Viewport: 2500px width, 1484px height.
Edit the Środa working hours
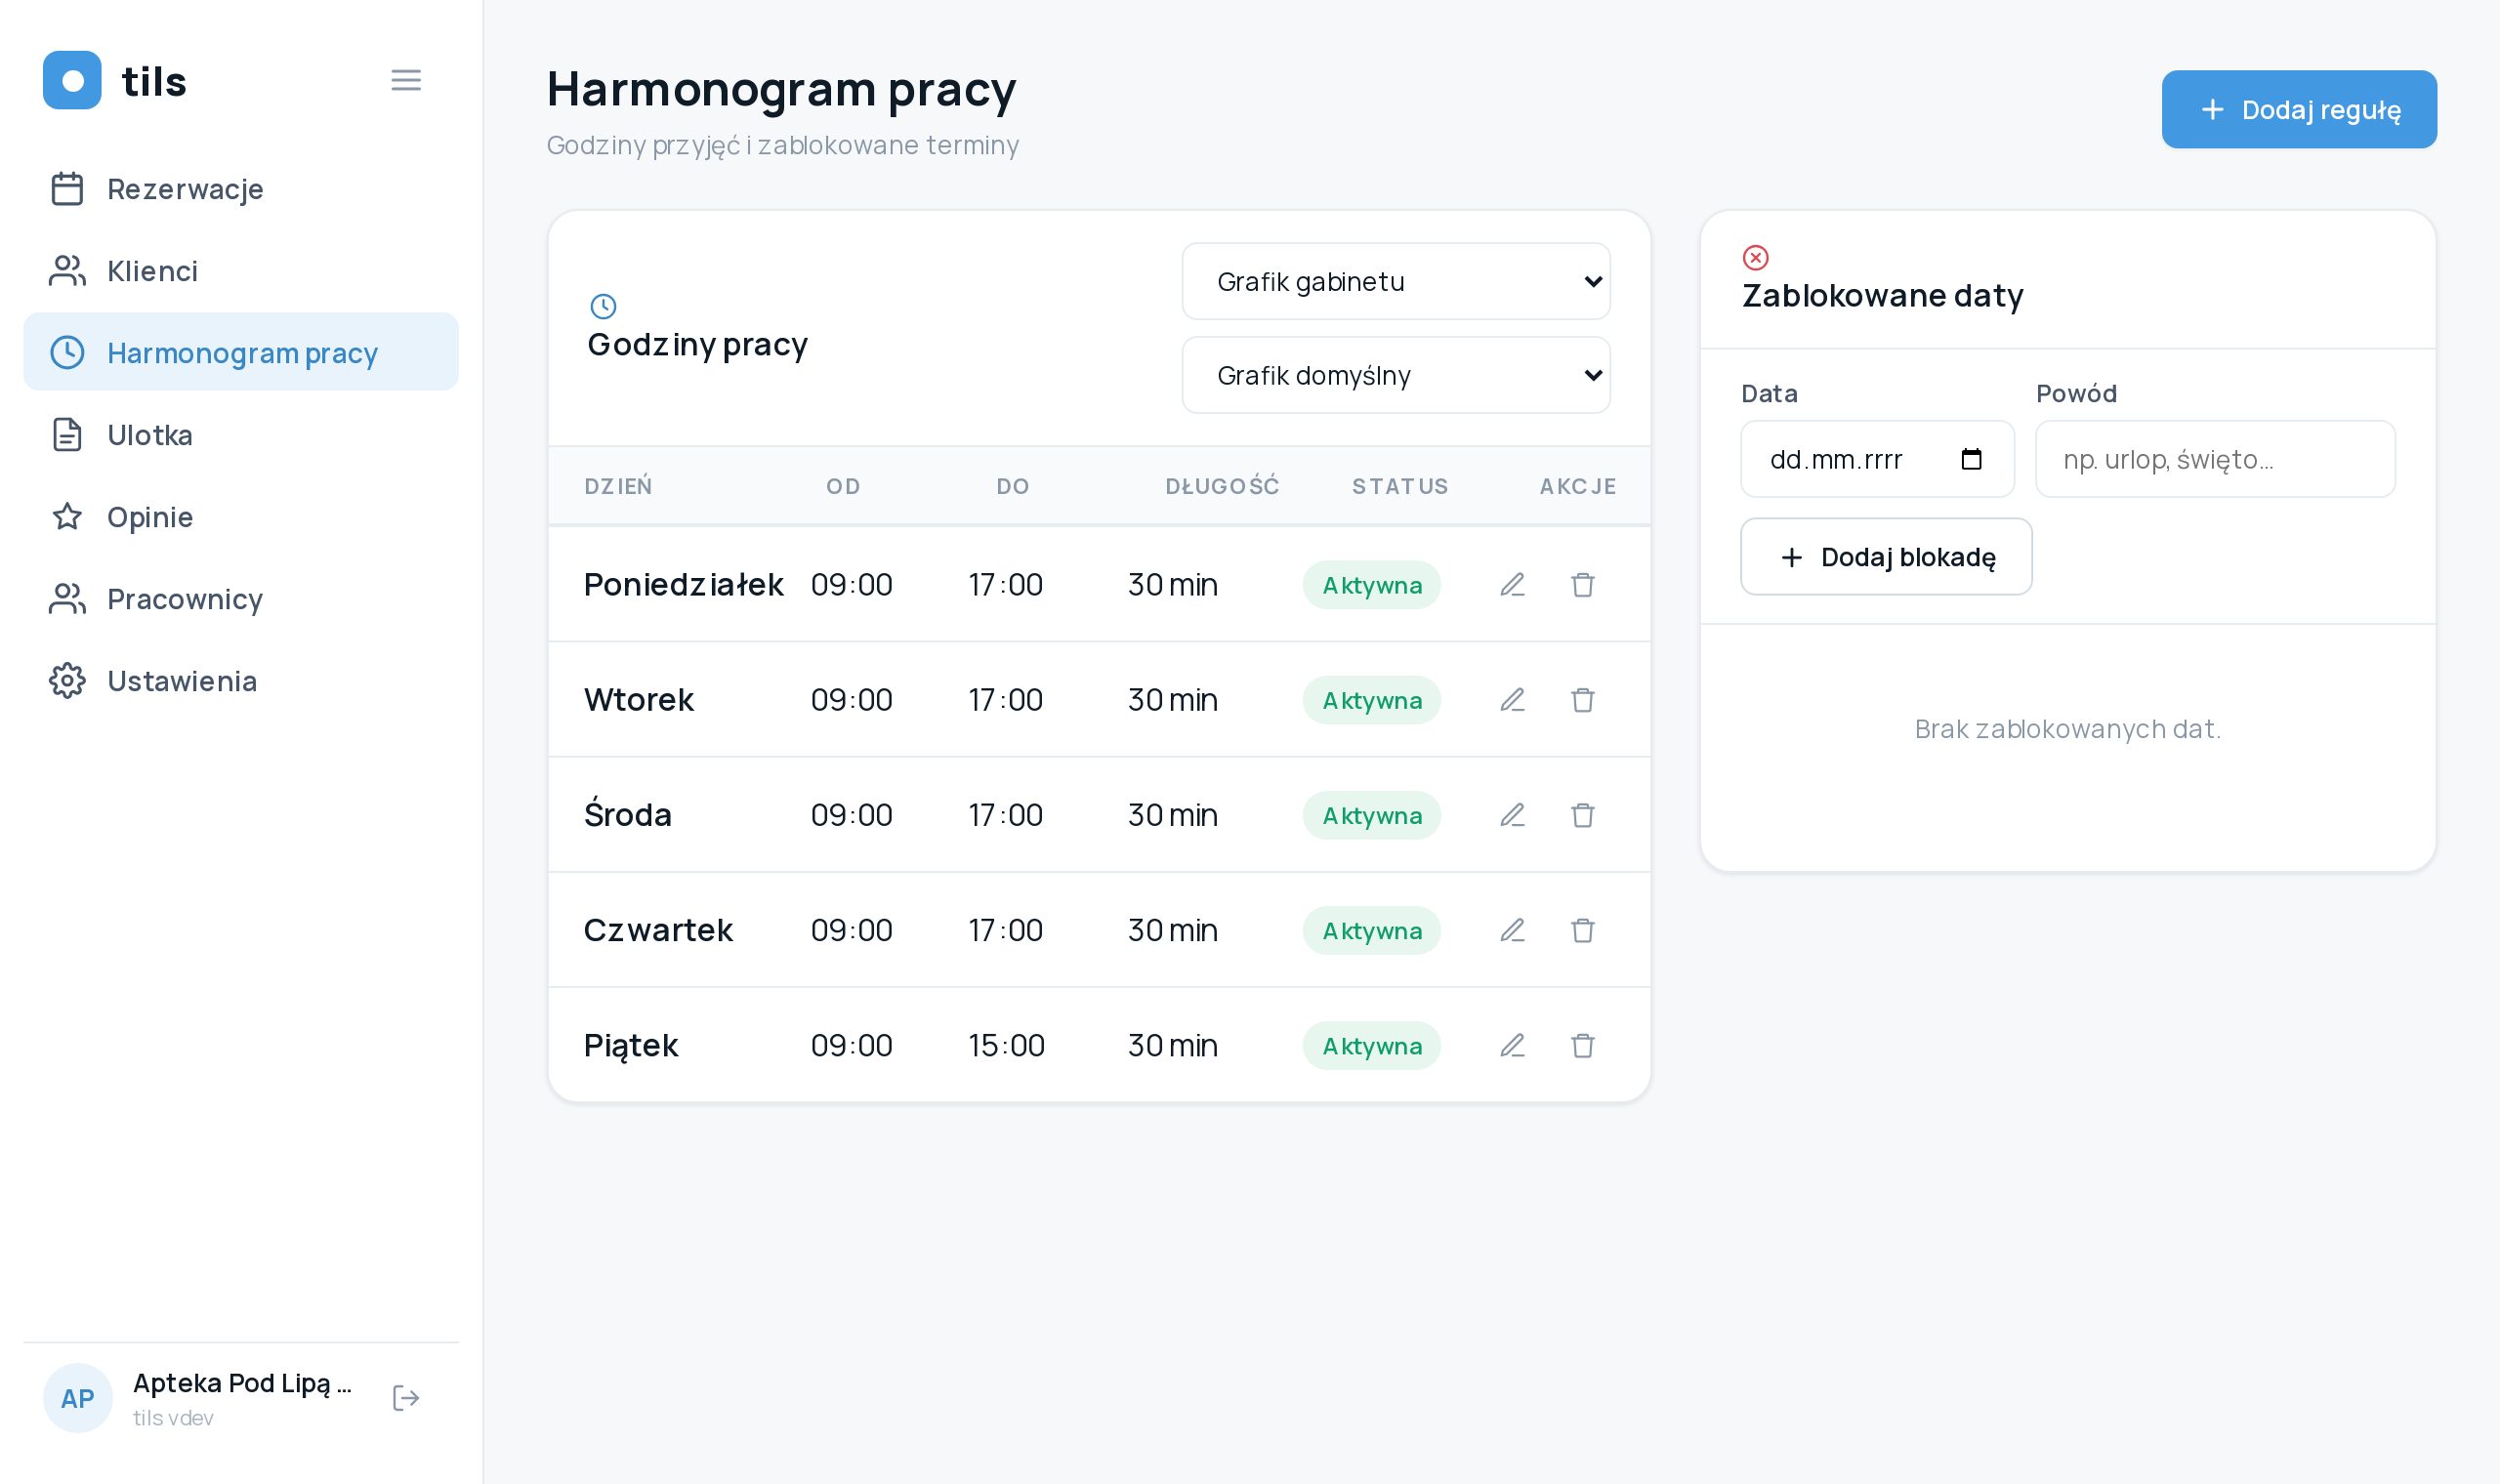[x=1512, y=815]
